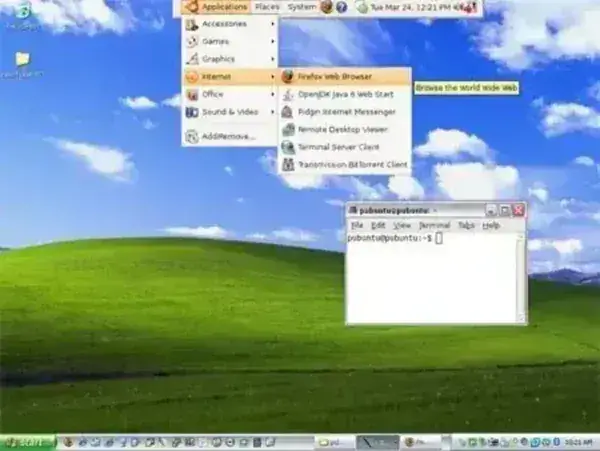Viewport: 600px width, 451px height.
Task: Select the Internet category
Action: pyautogui.click(x=230, y=77)
